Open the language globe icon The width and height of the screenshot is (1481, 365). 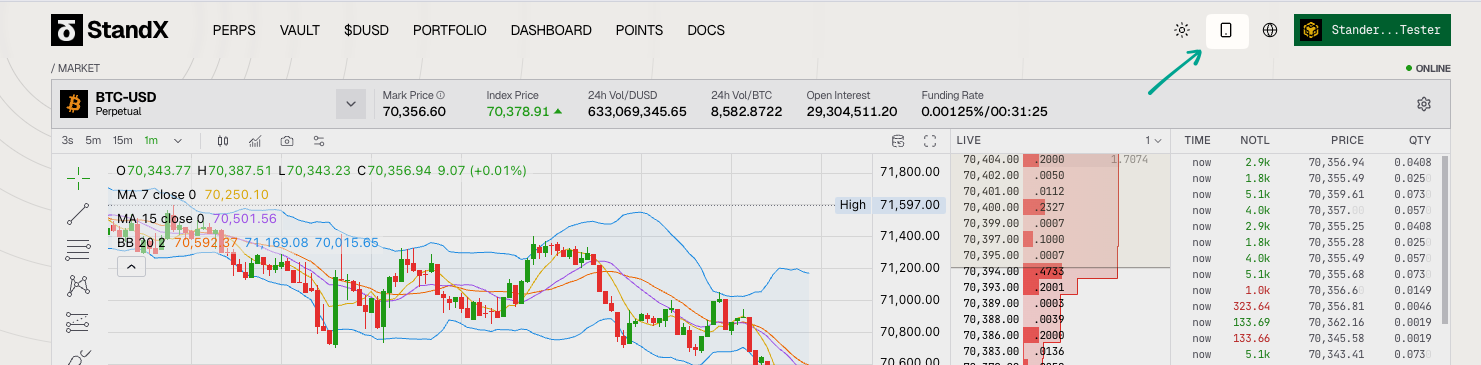(1270, 30)
